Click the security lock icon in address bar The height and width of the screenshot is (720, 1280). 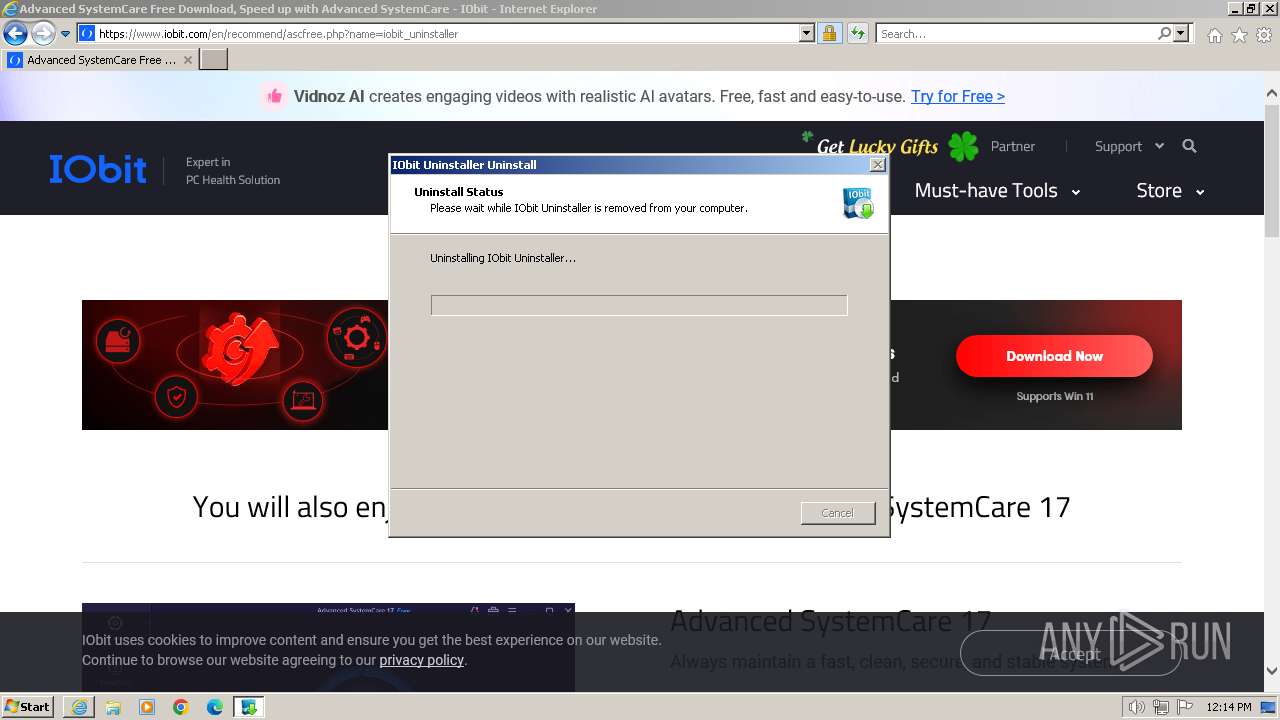coord(829,34)
